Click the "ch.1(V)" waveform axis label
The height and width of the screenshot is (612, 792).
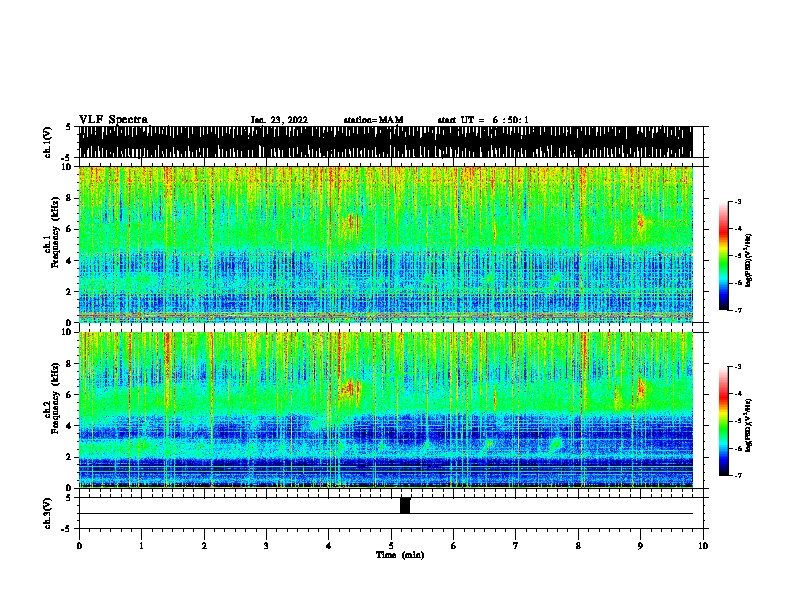pyautogui.click(x=48, y=142)
